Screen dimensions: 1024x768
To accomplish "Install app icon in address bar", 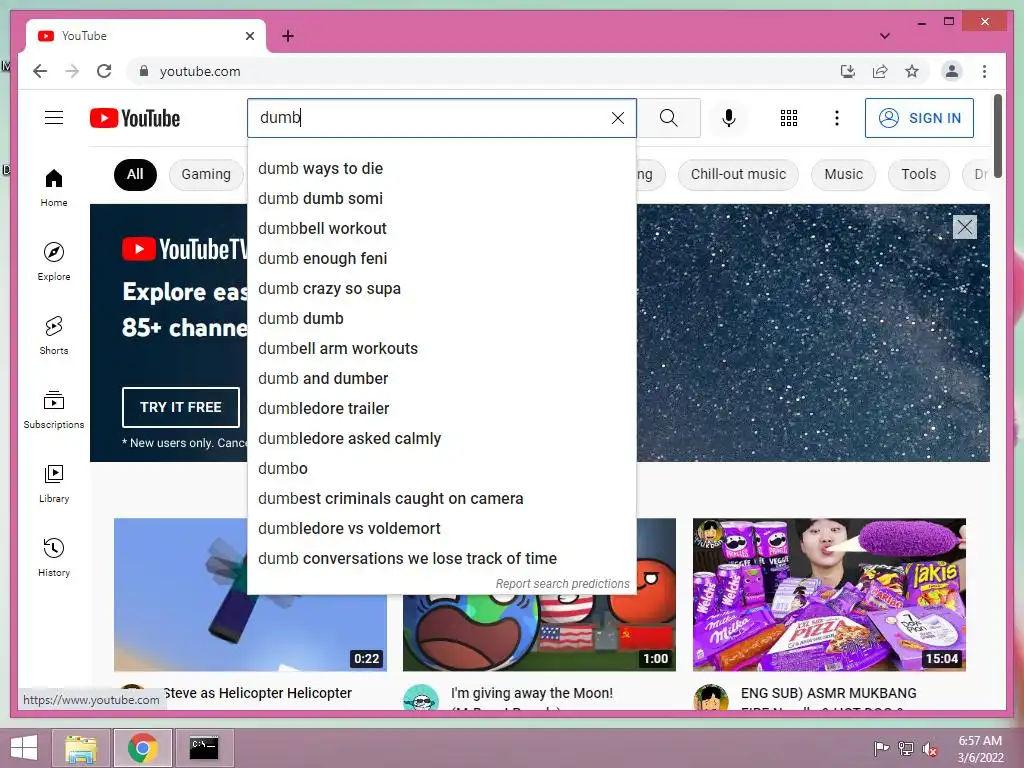I will [848, 71].
